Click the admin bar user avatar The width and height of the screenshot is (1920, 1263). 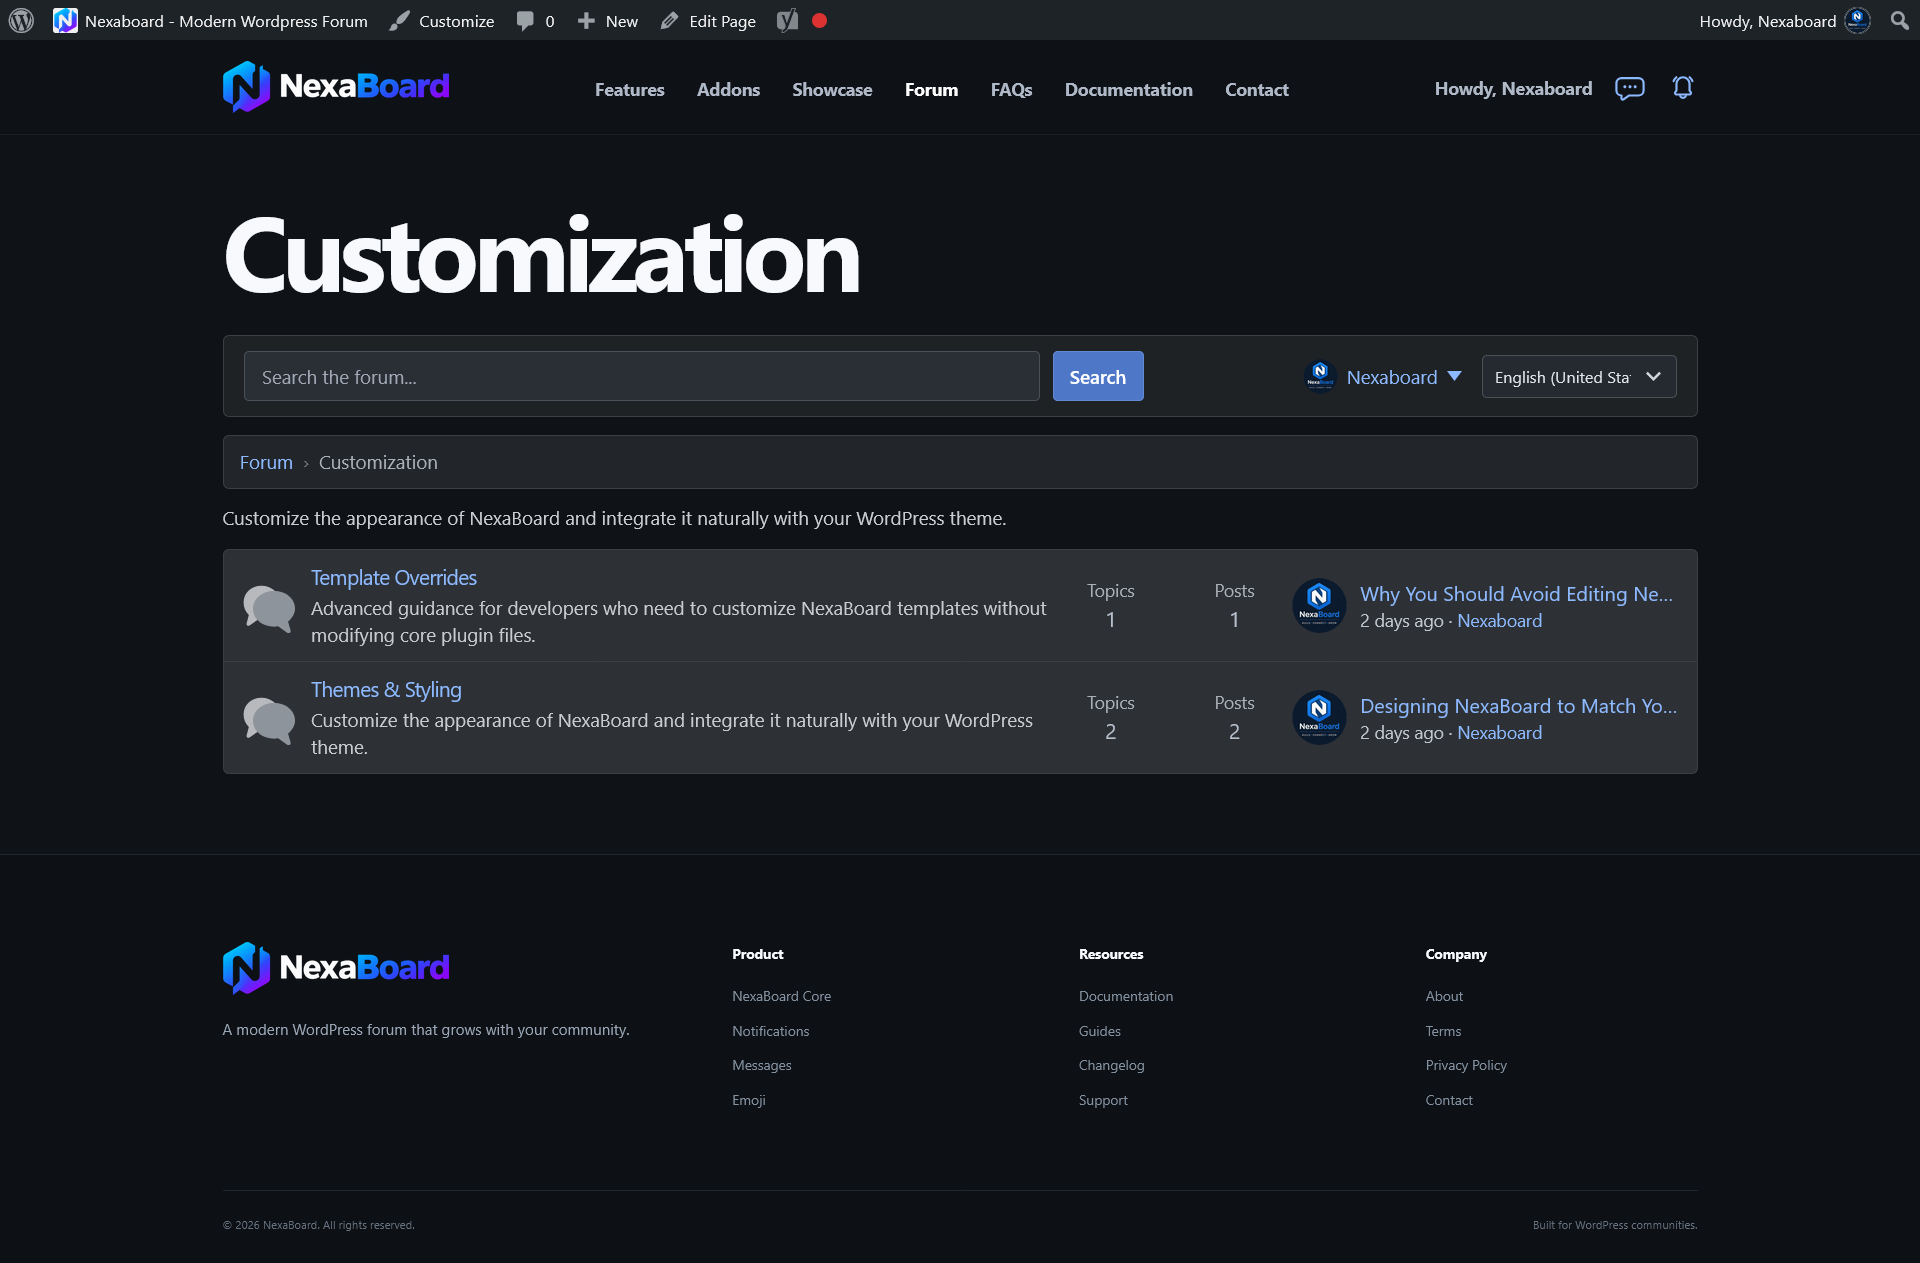1857,20
